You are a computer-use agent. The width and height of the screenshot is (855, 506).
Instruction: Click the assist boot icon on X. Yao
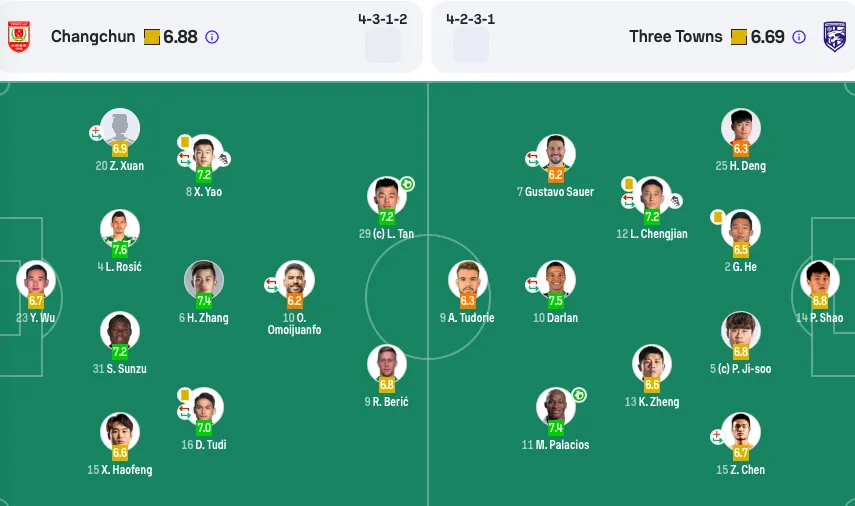click(224, 159)
